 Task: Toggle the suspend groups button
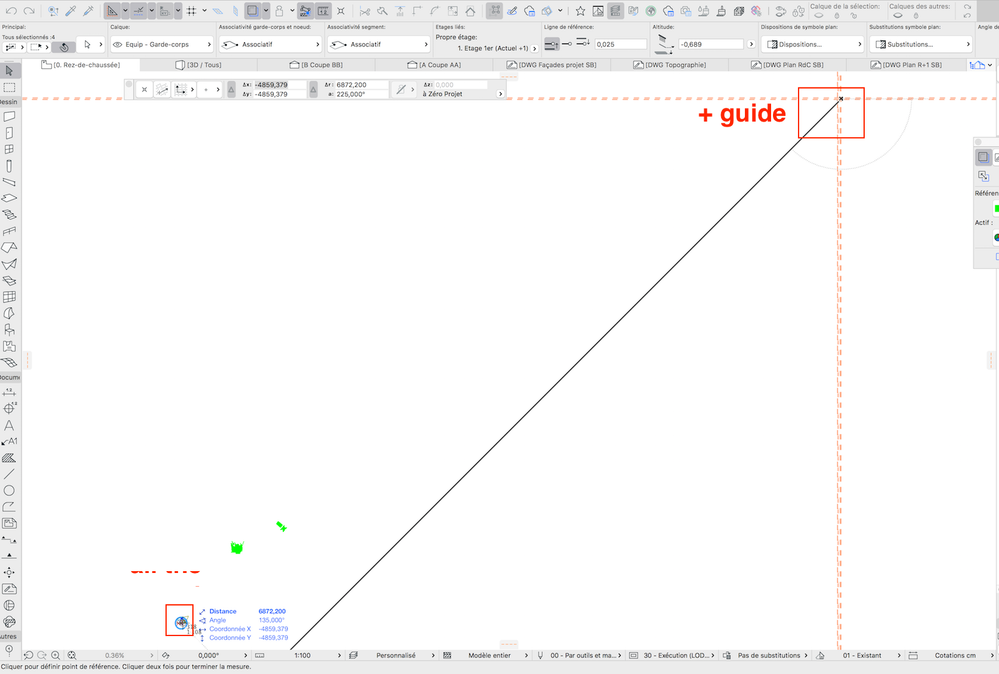point(494,11)
